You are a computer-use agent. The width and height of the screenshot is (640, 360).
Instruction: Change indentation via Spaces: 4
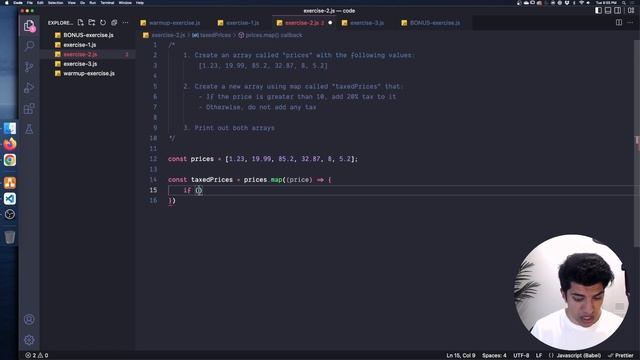click(x=494, y=356)
